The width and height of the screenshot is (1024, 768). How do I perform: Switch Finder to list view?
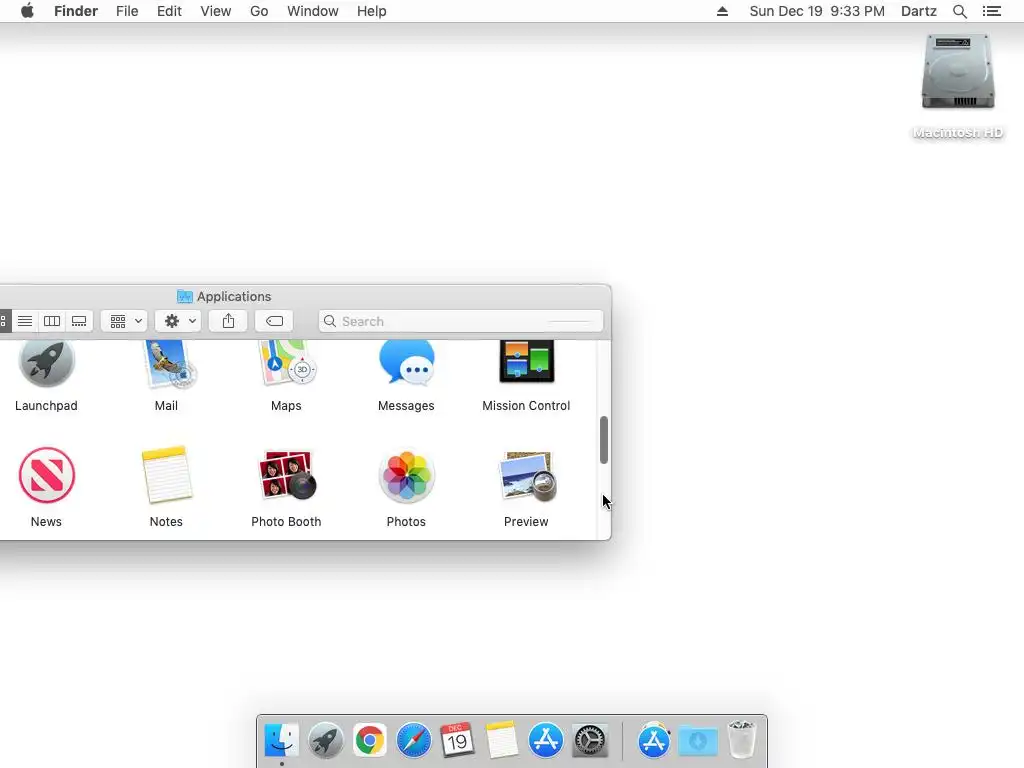pos(25,321)
